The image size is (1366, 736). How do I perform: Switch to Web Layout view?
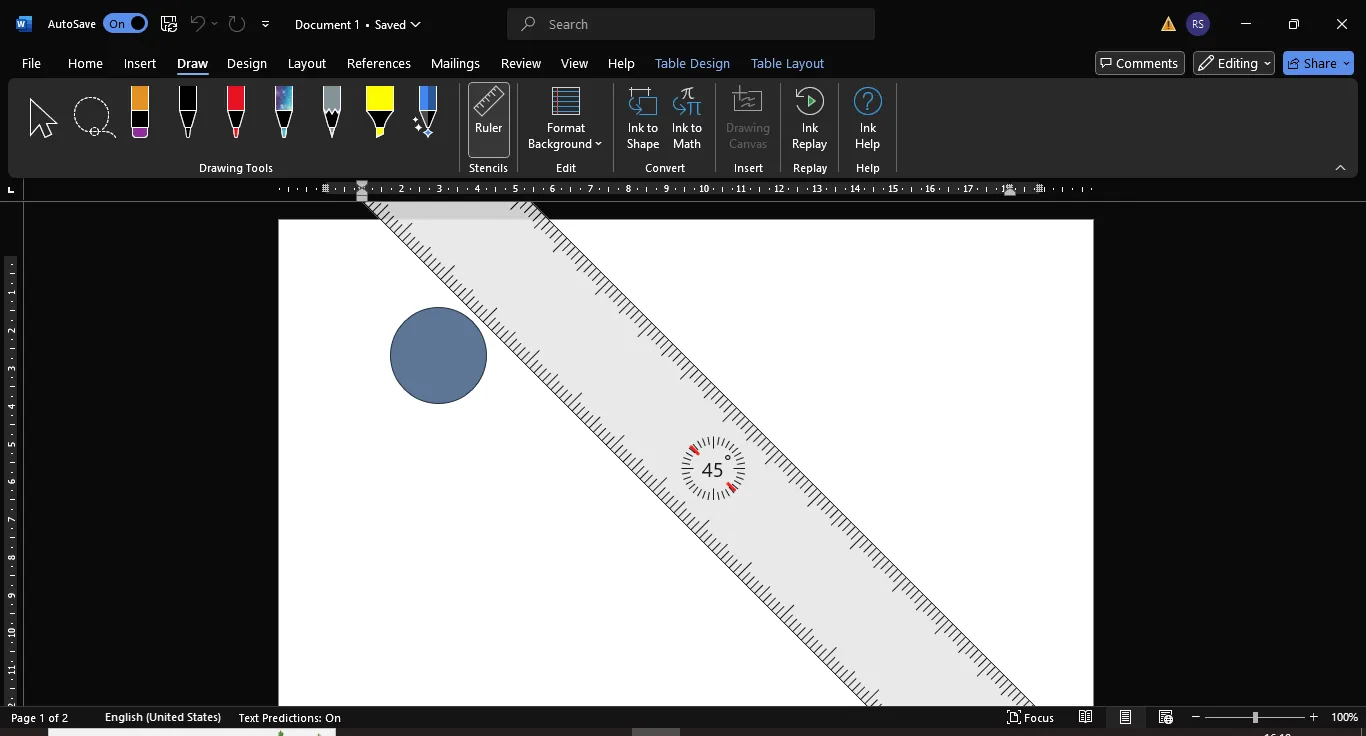click(x=1165, y=718)
